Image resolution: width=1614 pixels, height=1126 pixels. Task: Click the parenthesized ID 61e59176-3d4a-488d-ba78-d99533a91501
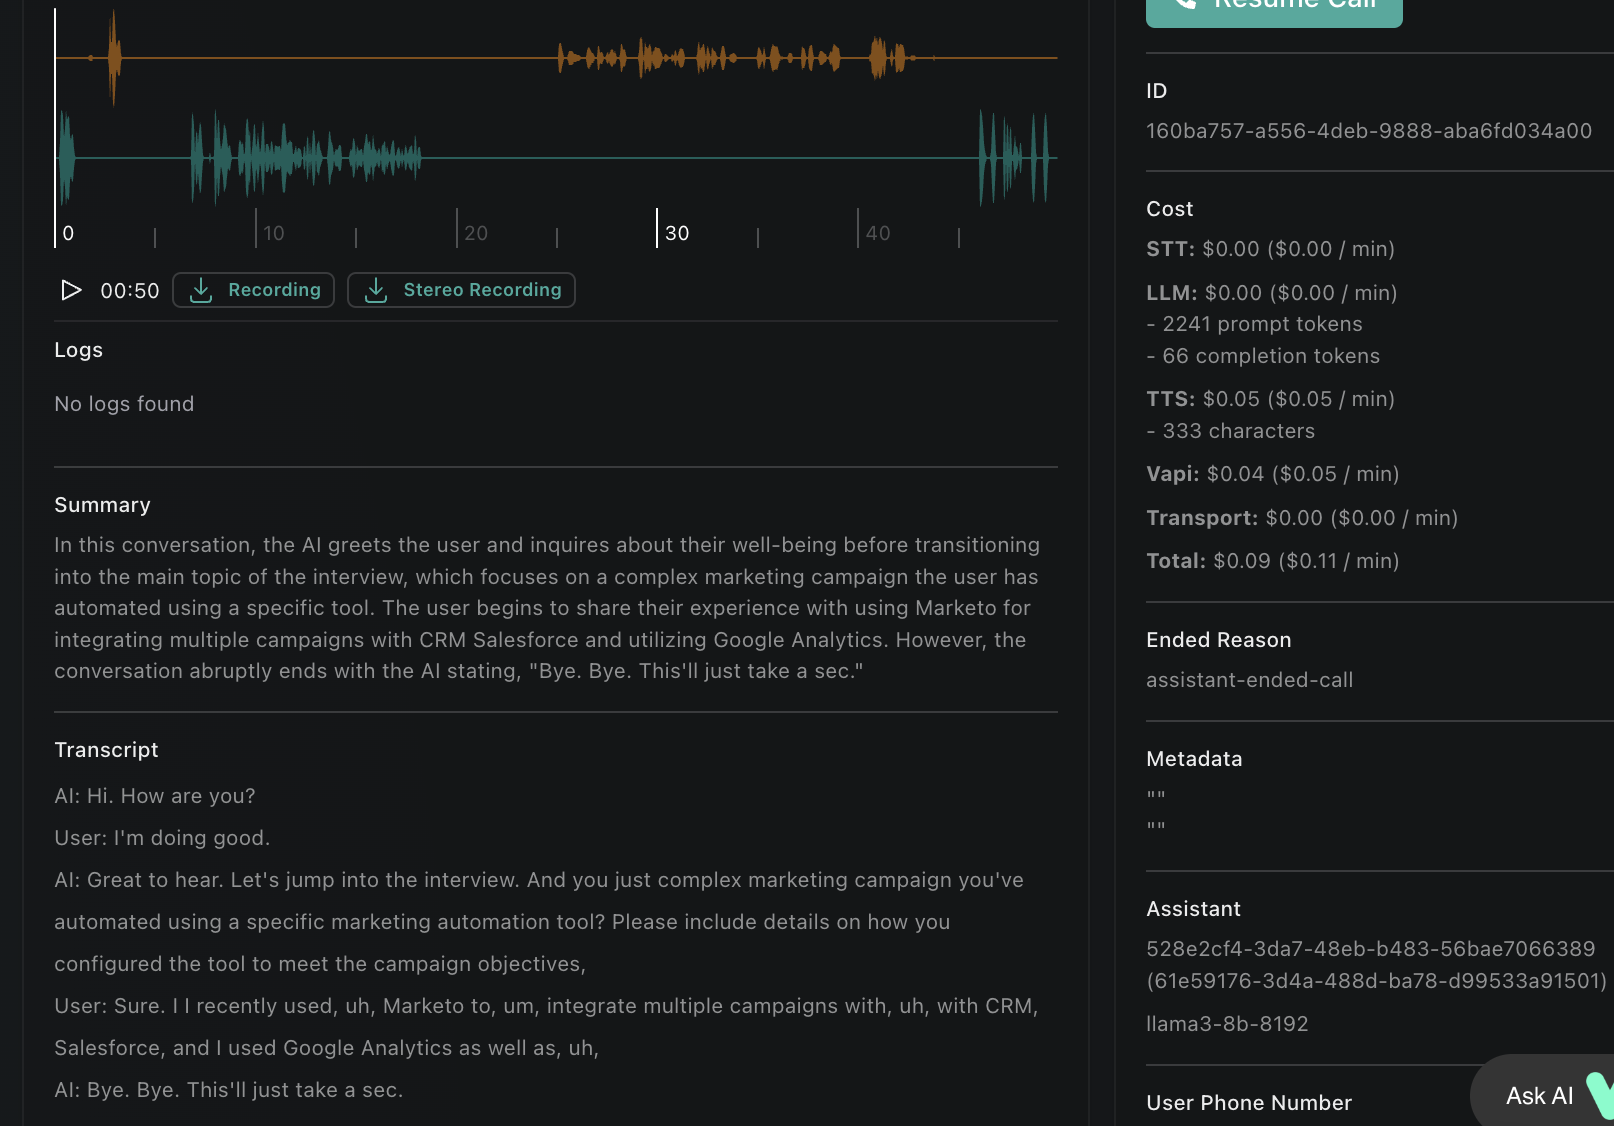(1377, 981)
